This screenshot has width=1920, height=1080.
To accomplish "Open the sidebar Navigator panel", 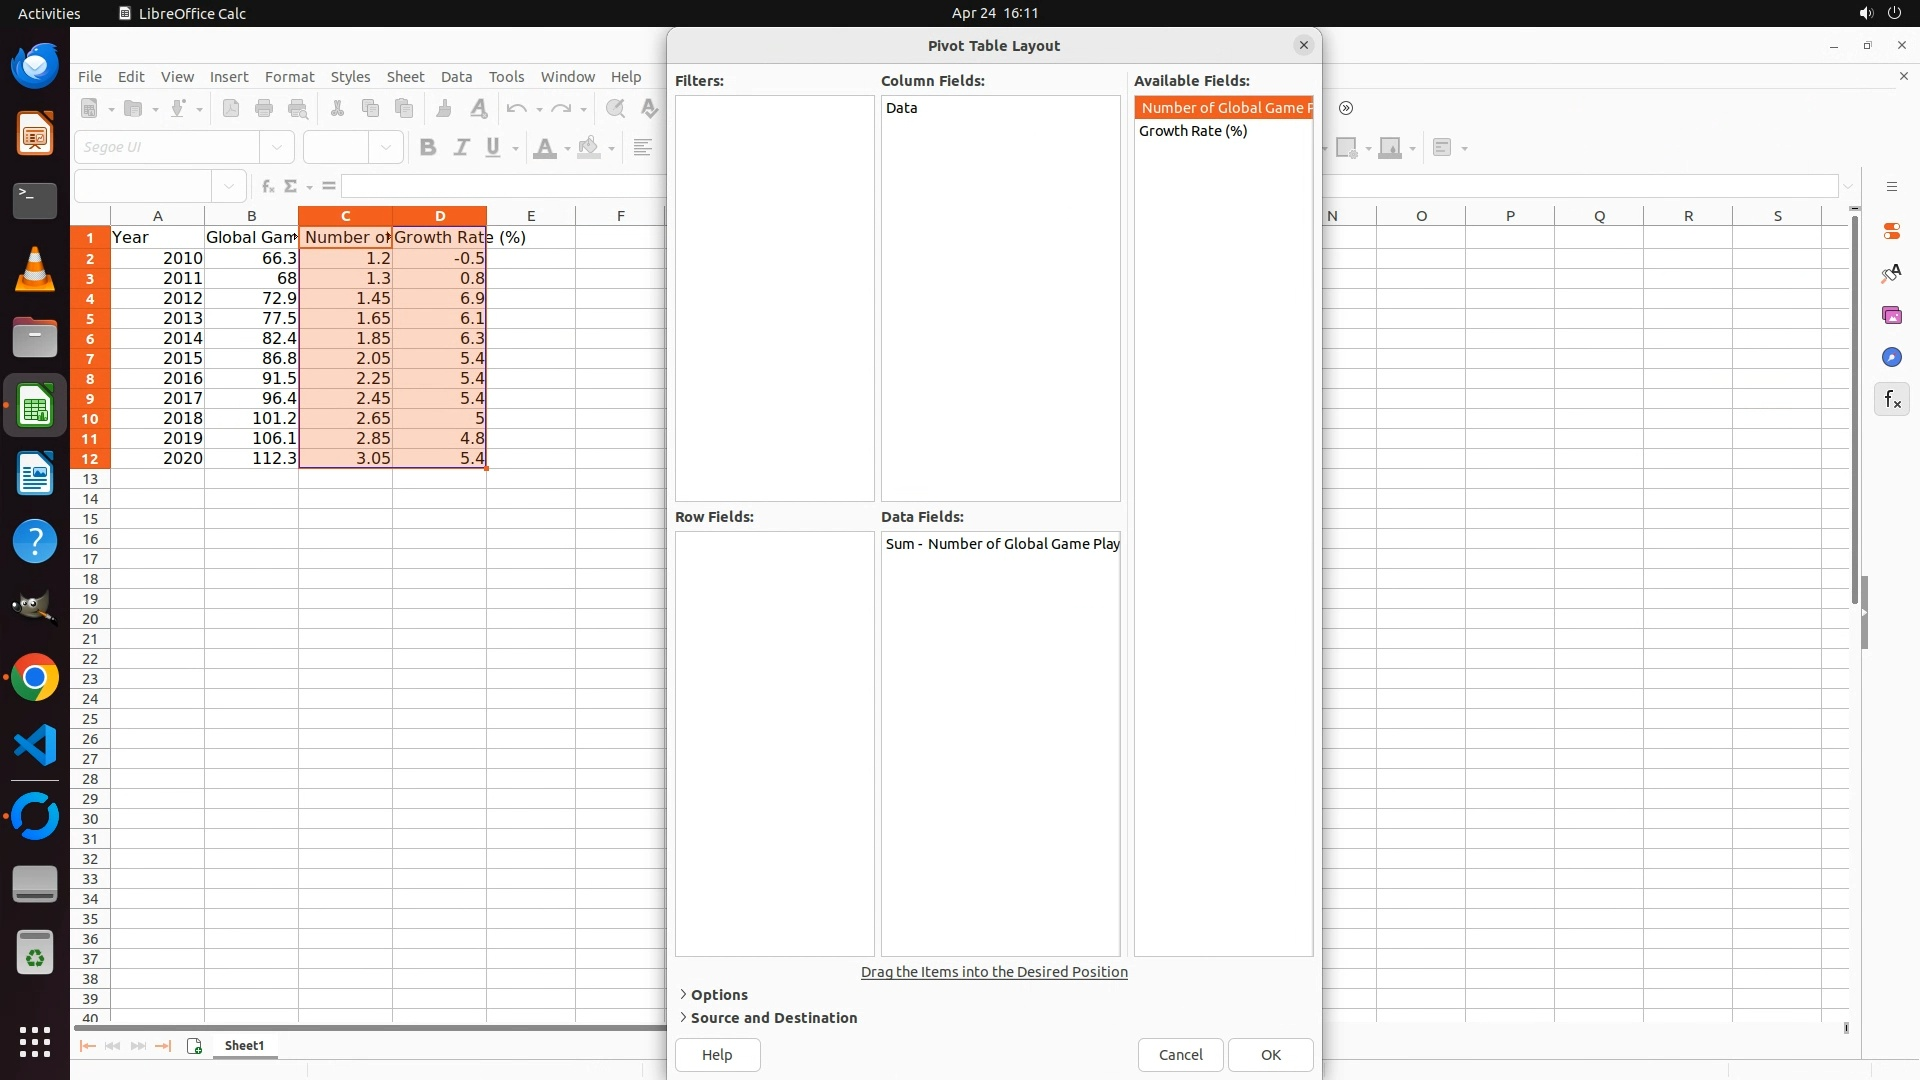I will coord(1891,358).
